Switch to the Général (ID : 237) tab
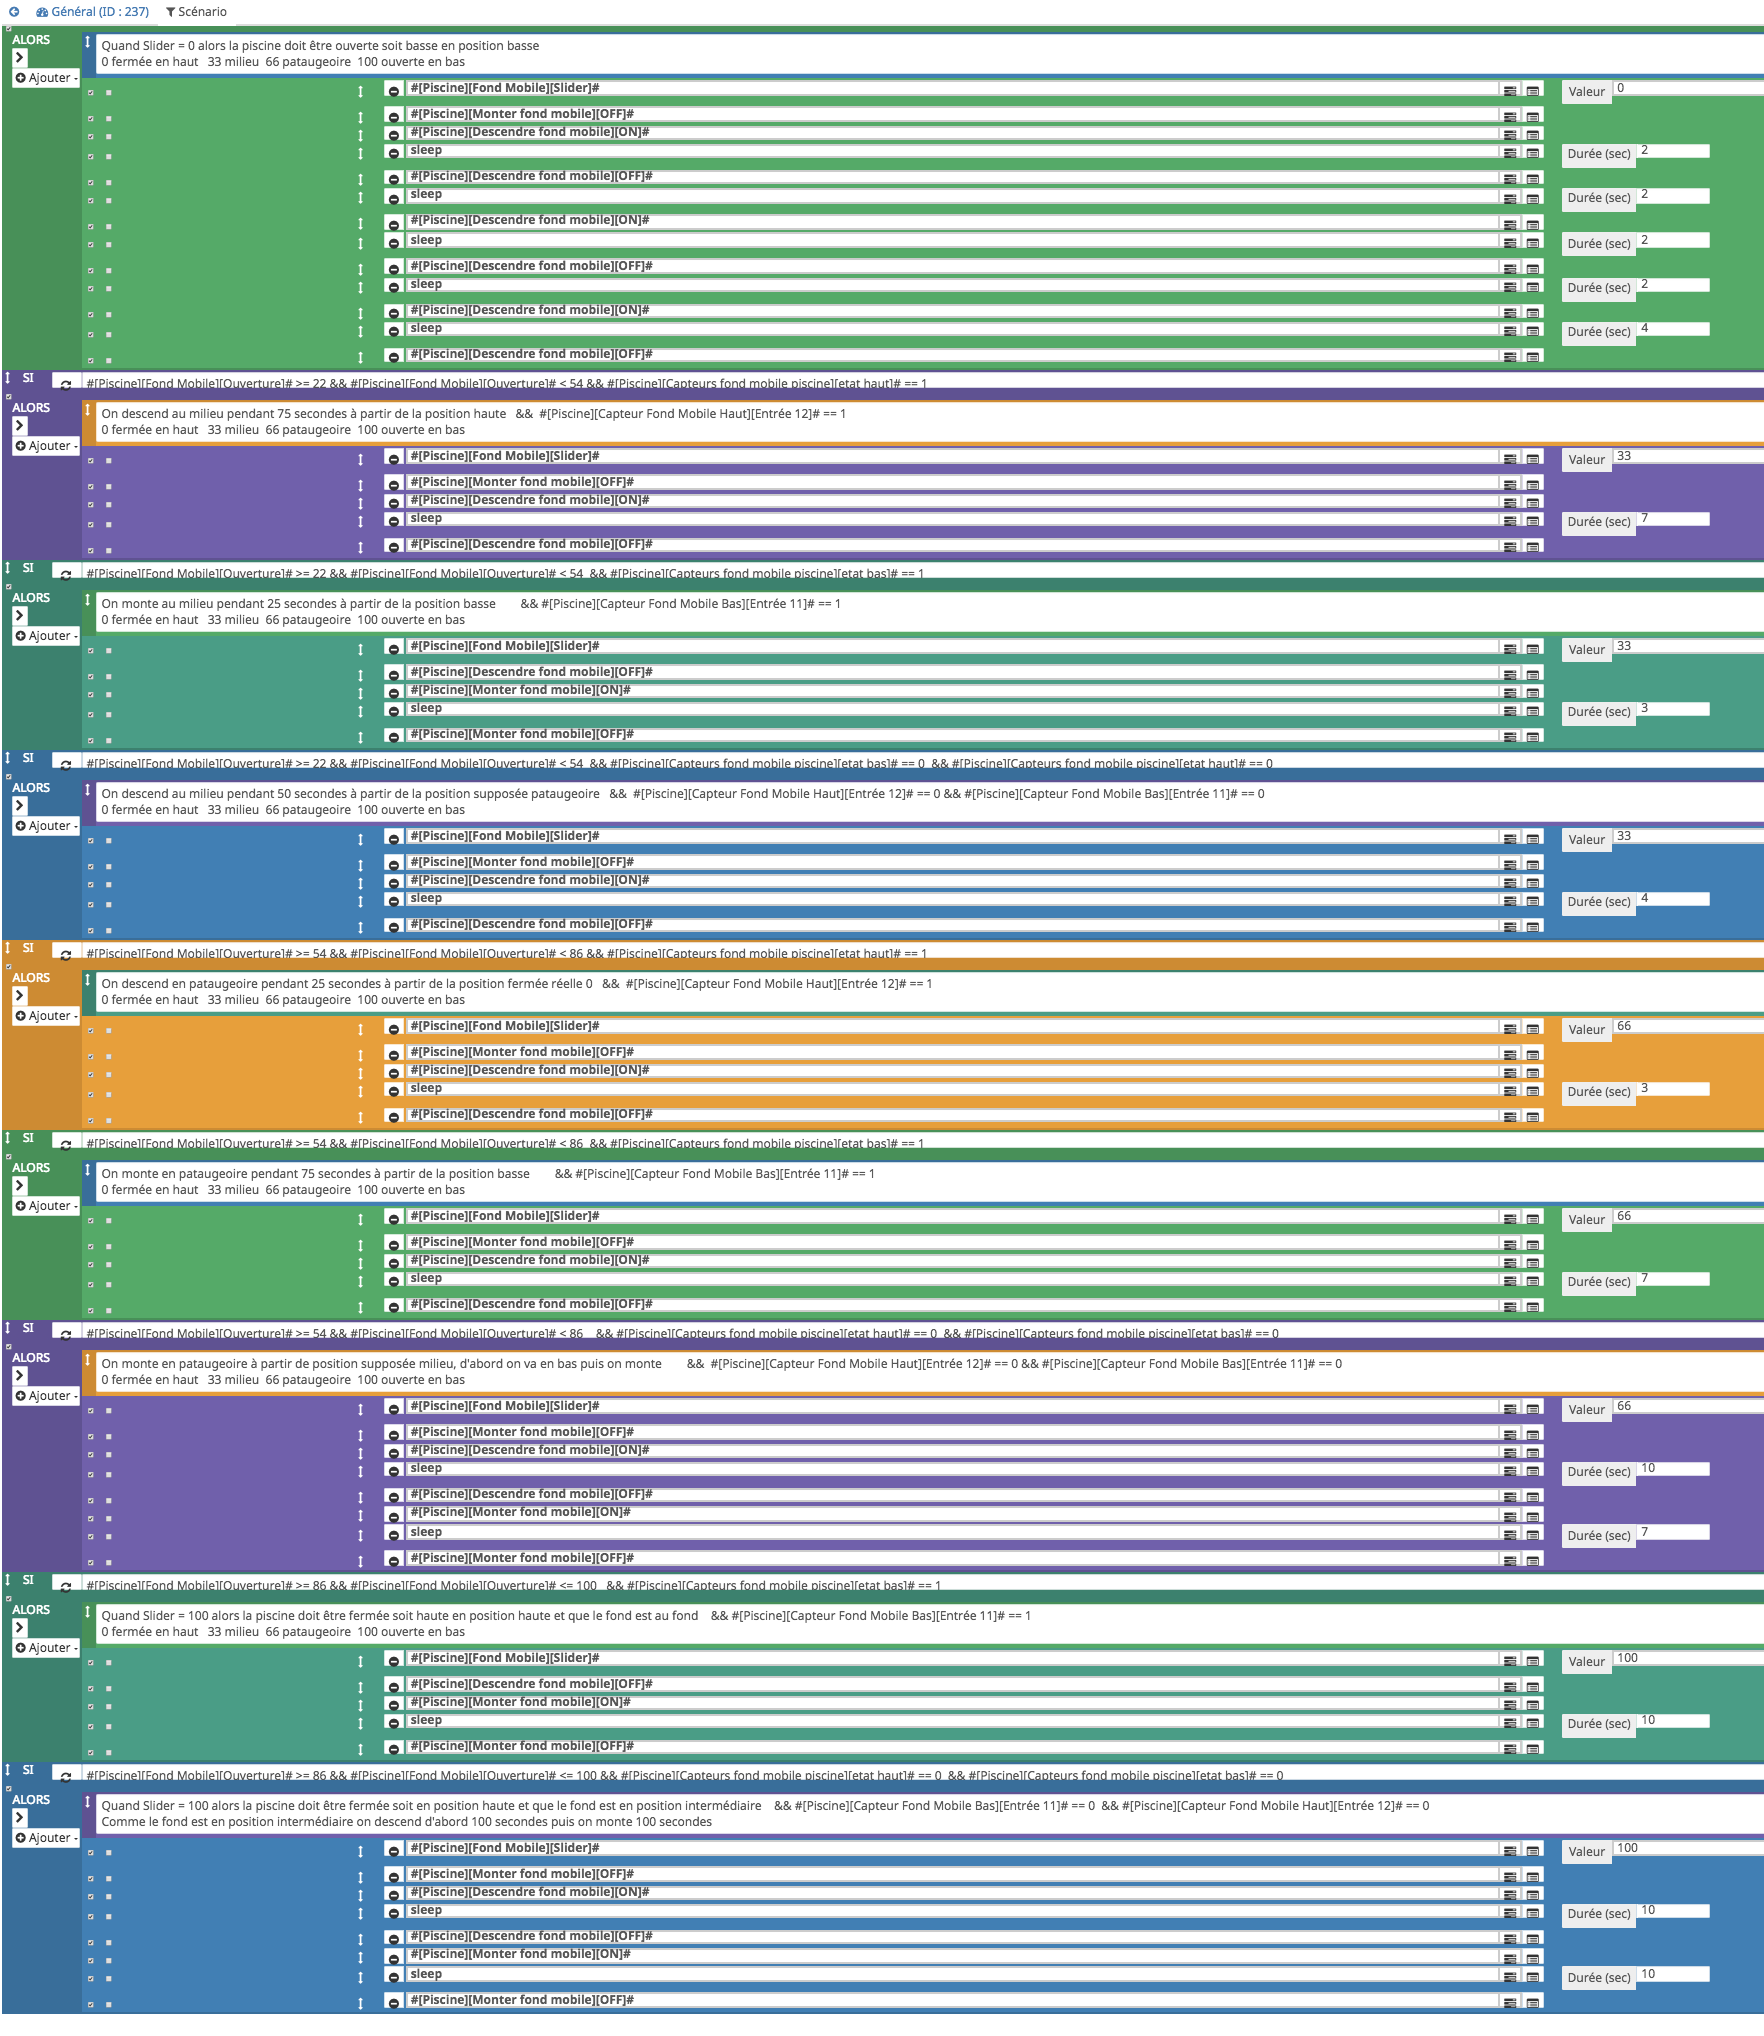1764x2036 pixels. [92, 12]
